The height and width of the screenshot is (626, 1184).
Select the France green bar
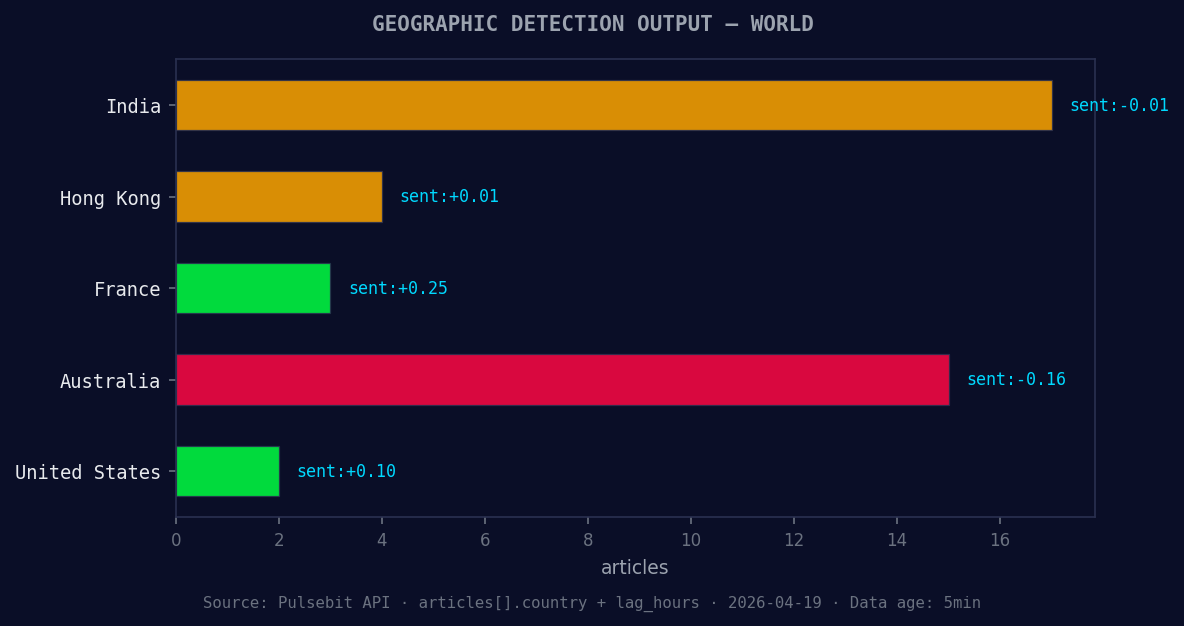tap(253, 288)
